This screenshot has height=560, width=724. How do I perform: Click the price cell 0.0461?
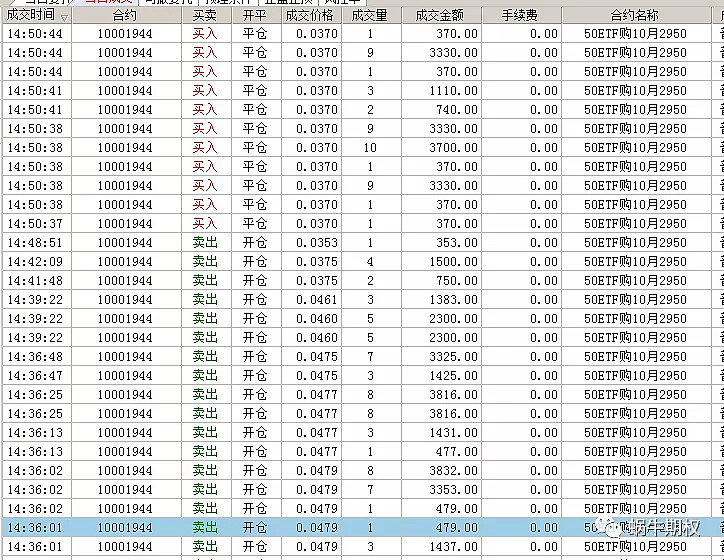coord(317,300)
